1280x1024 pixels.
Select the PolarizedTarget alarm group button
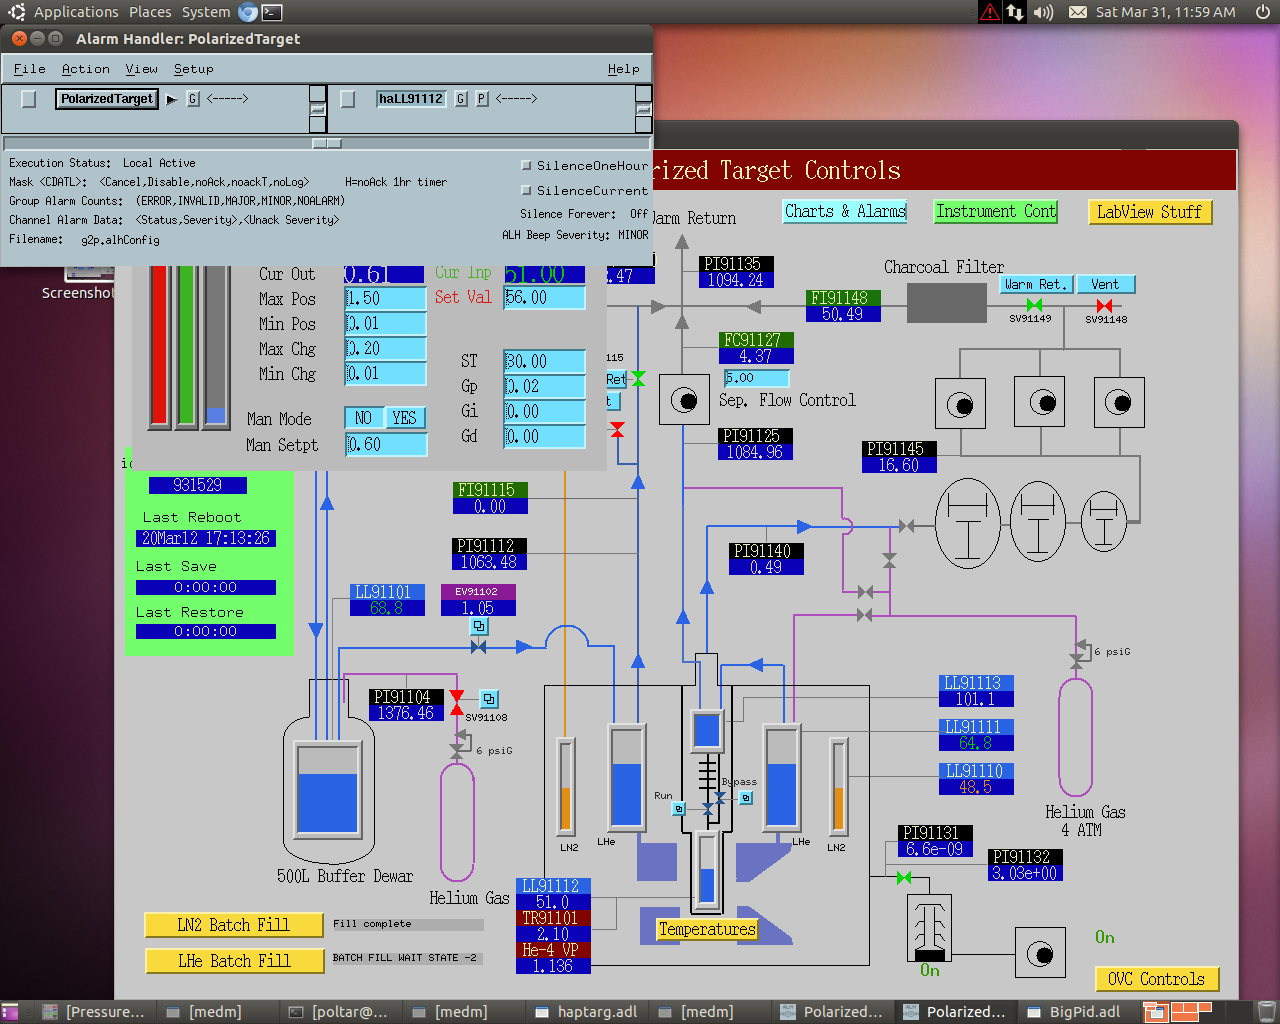pos(107,99)
